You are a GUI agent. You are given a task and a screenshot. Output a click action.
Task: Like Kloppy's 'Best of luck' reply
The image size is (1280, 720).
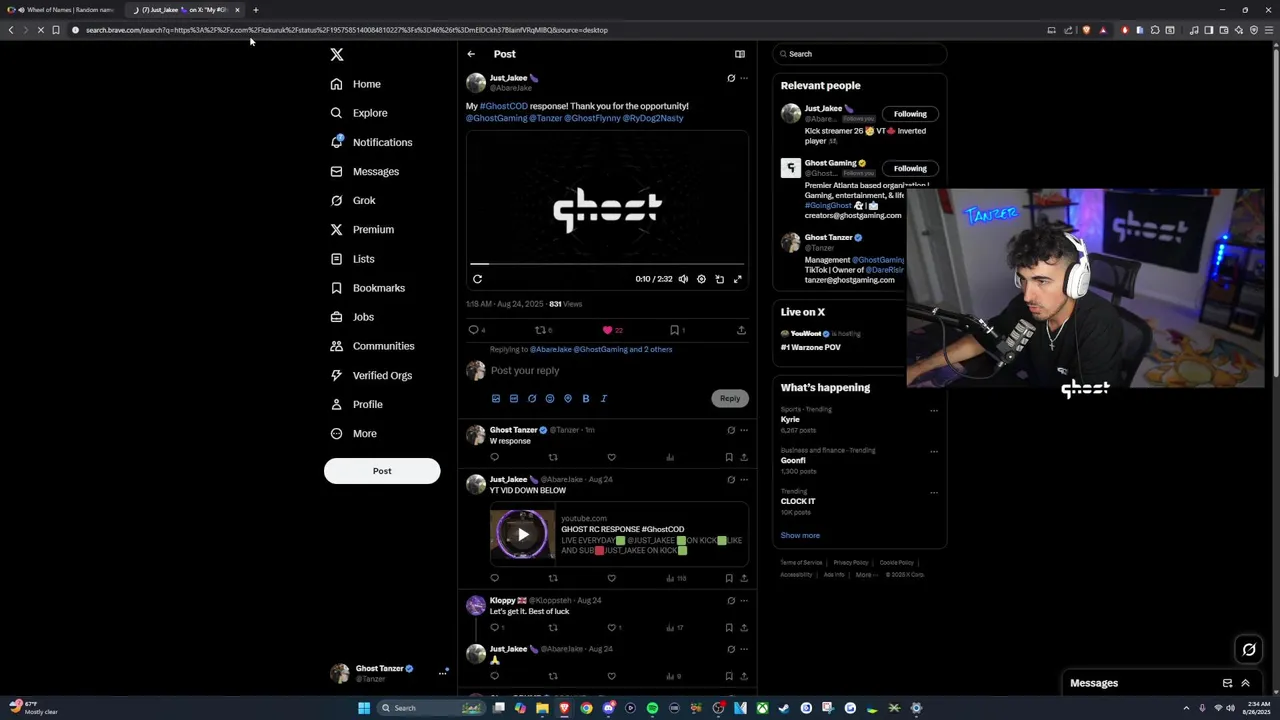pyautogui.click(x=611, y=628)
